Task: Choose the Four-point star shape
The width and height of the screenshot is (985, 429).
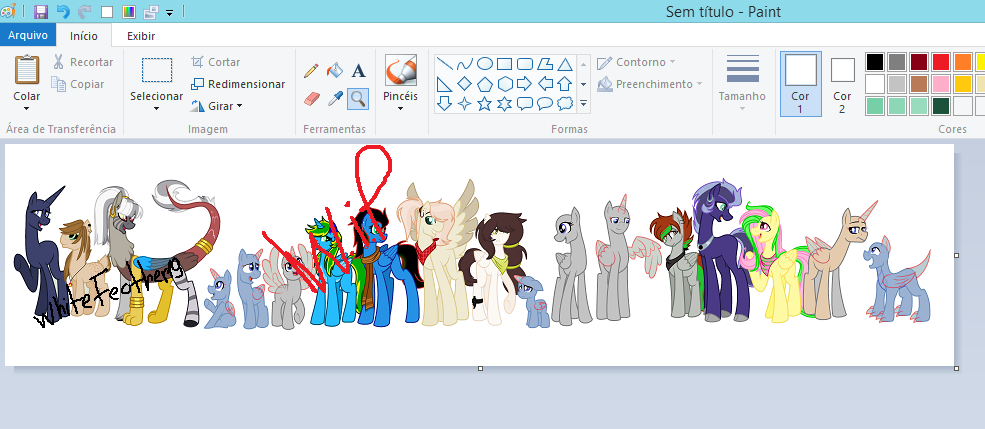Action: pos(464,104)
